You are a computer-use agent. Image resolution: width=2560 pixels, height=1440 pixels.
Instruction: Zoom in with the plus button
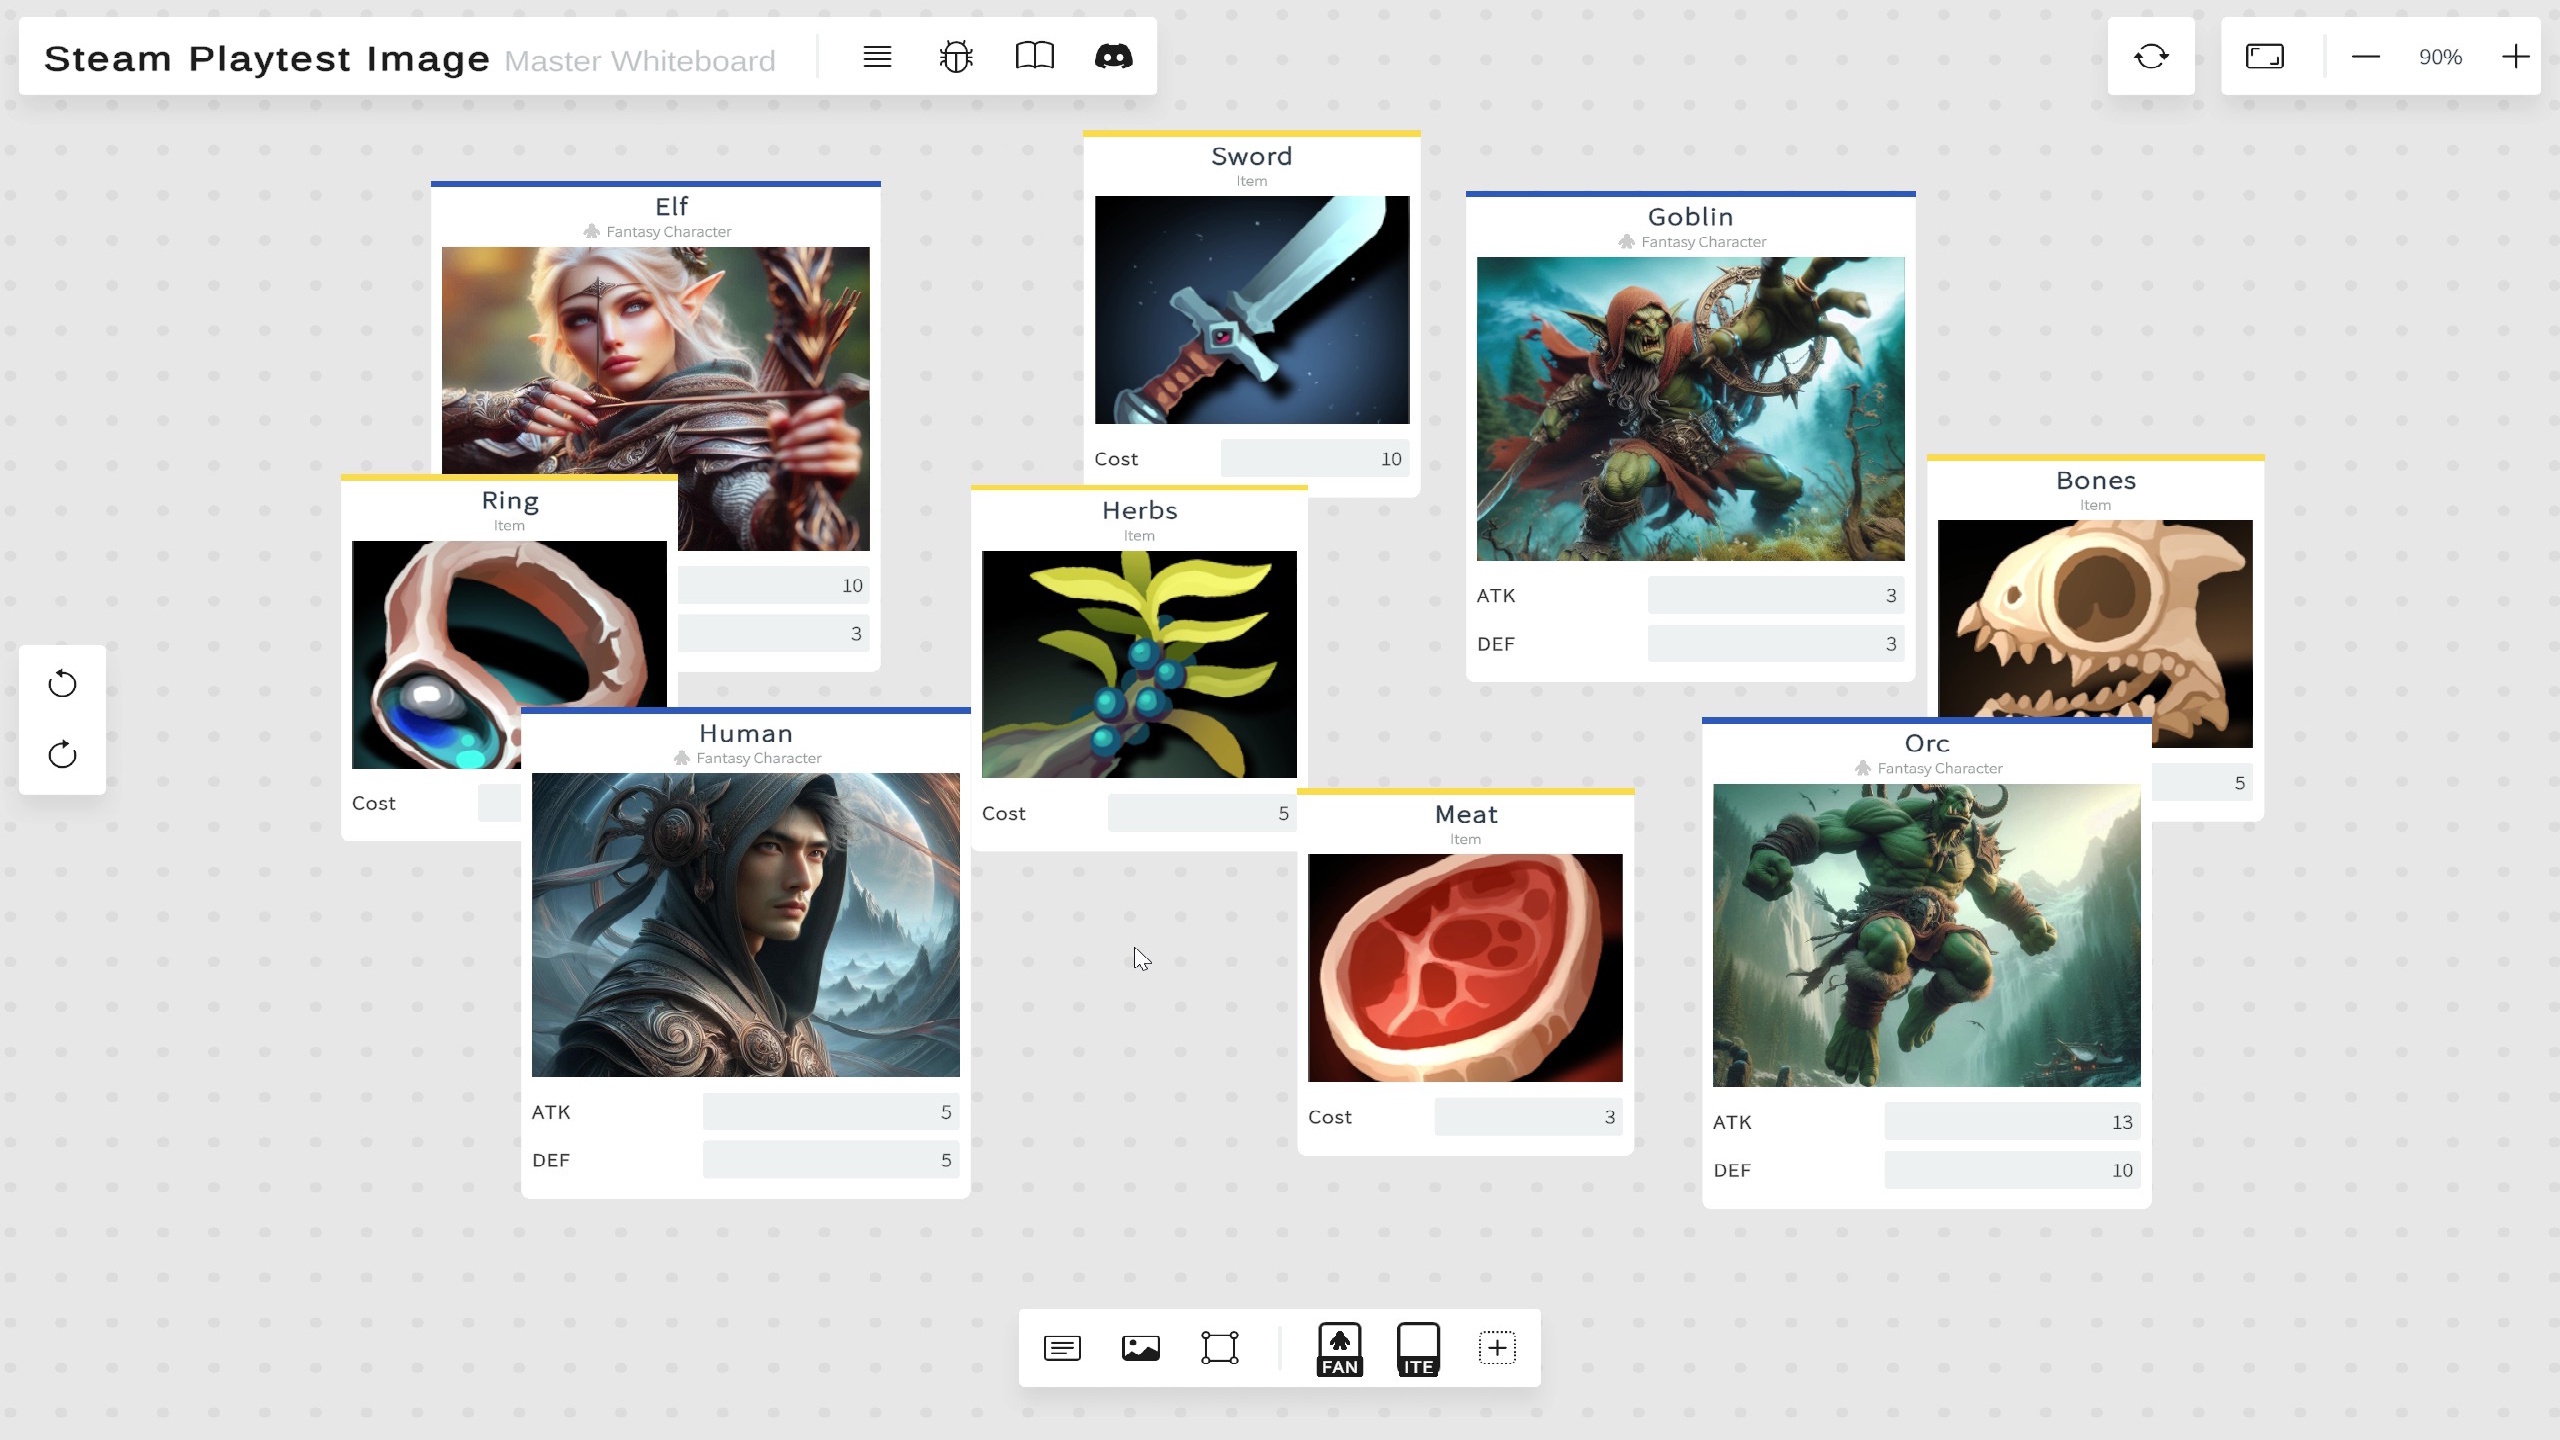tap(2515, 57)
